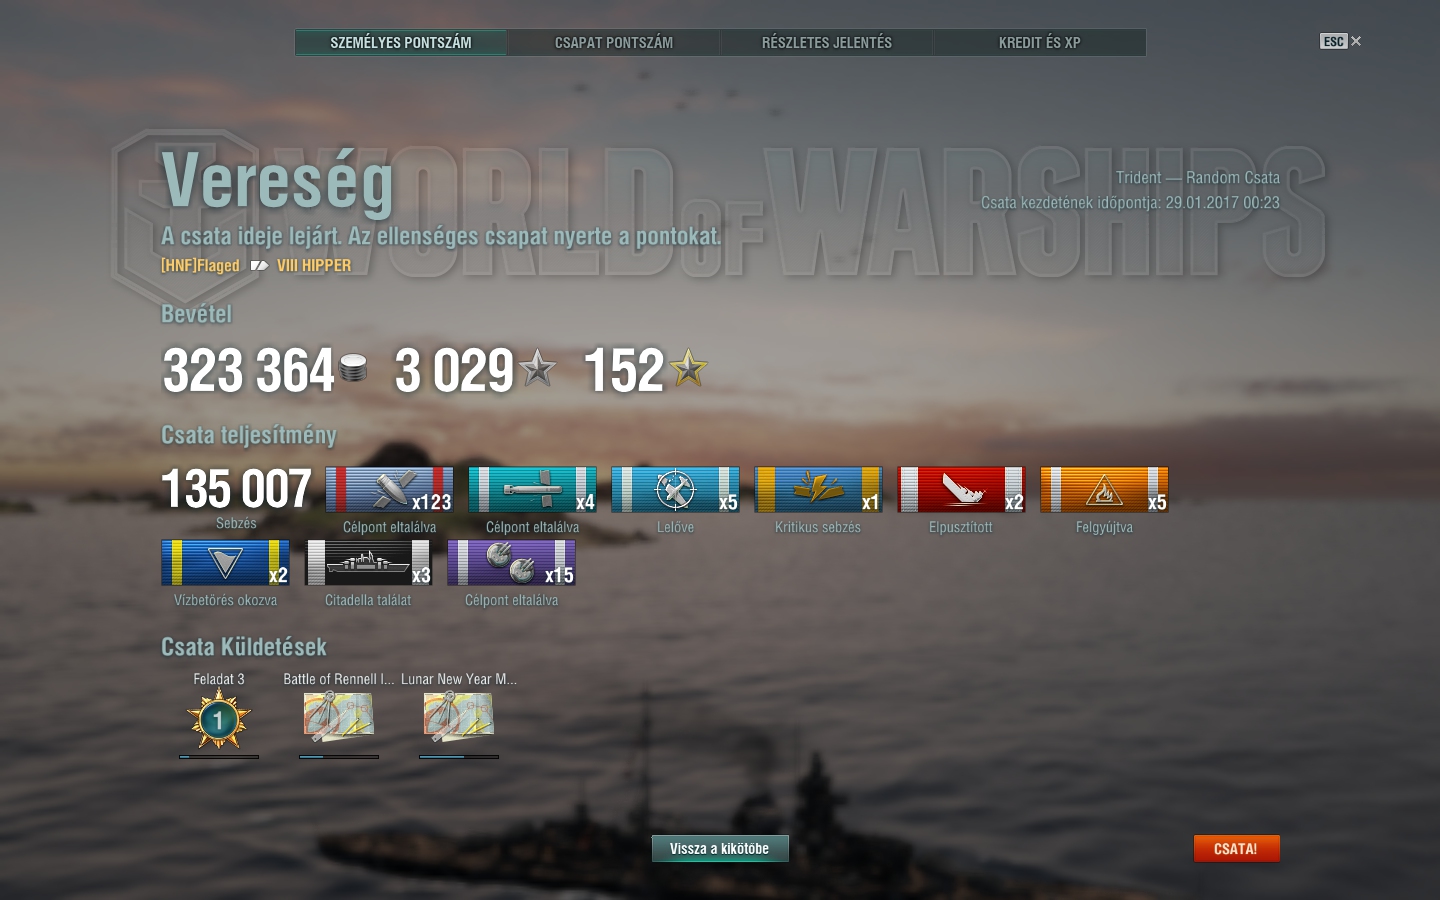Image resolution: width=1440 pixels, height=900 pixels.
Task: Click the aircraft shot down ribbon x5
Action: coord(675,490)
